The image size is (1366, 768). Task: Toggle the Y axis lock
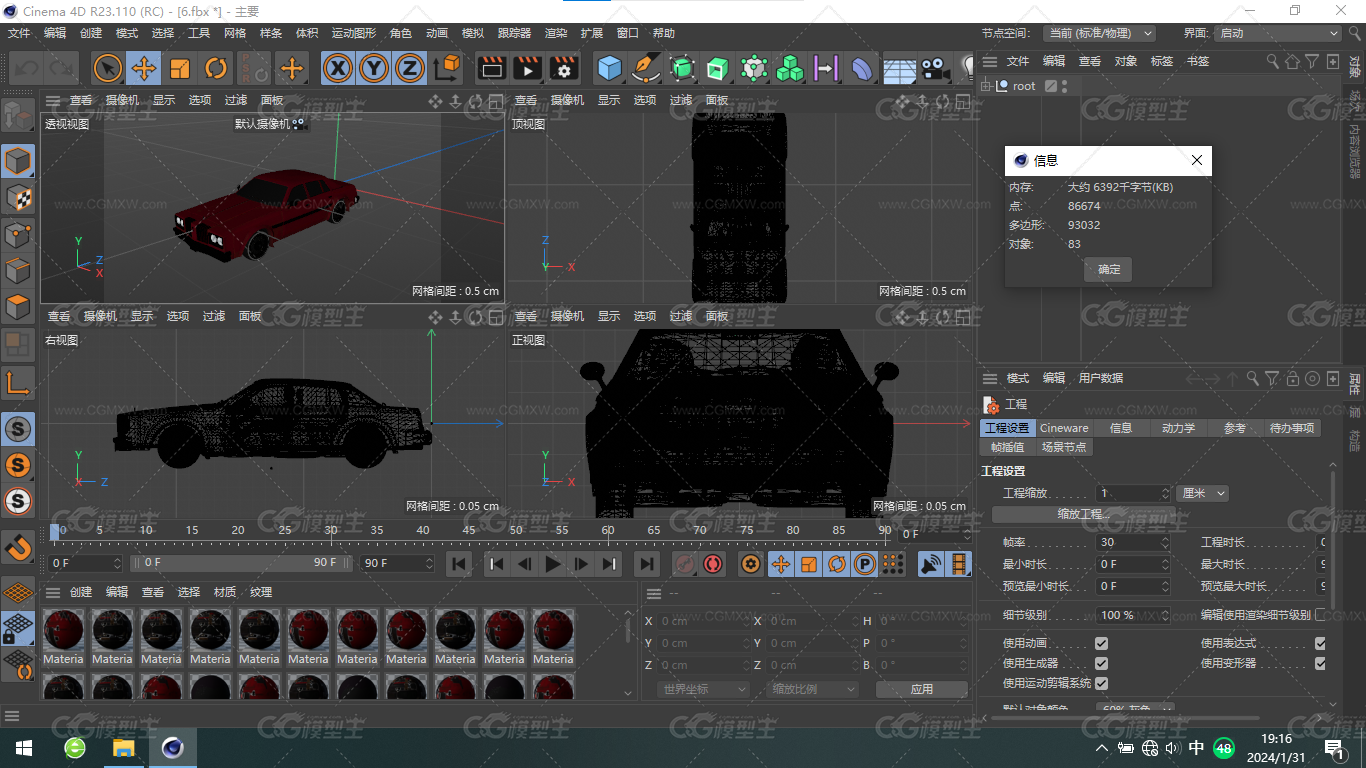click(x=374, y=68)
